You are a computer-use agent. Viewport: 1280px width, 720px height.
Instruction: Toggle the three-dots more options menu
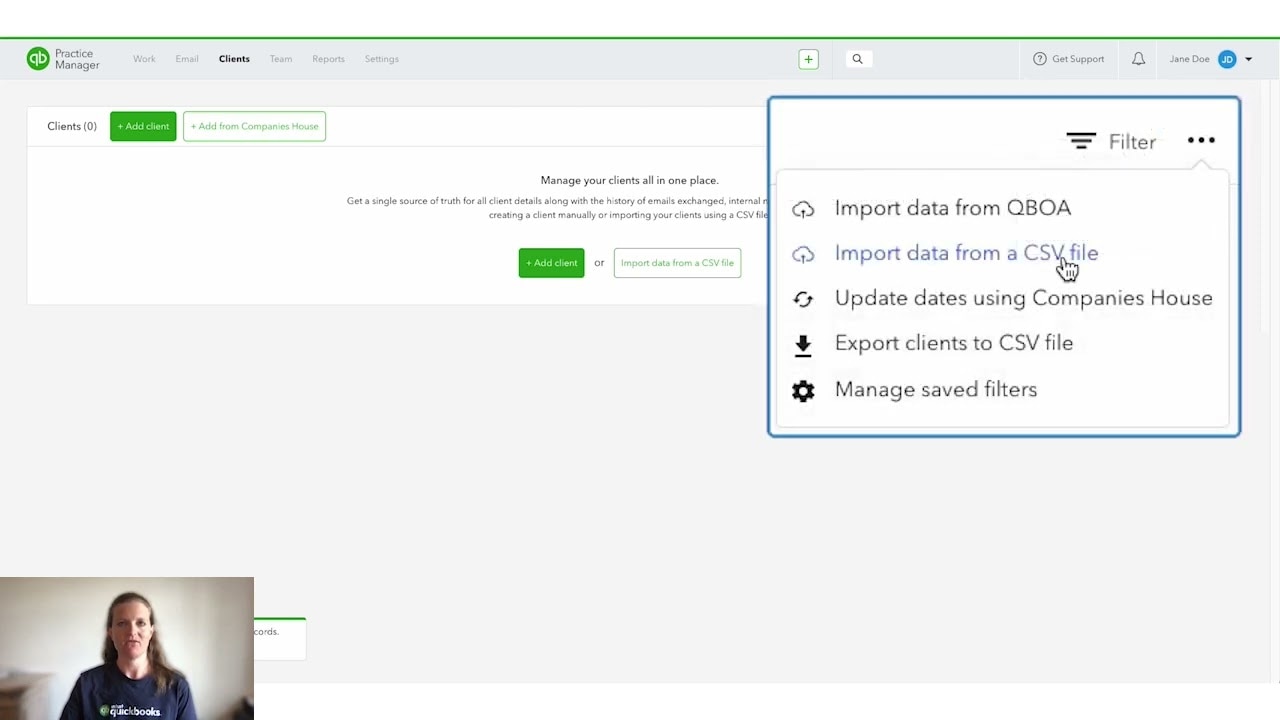[x=1201, y=141]
